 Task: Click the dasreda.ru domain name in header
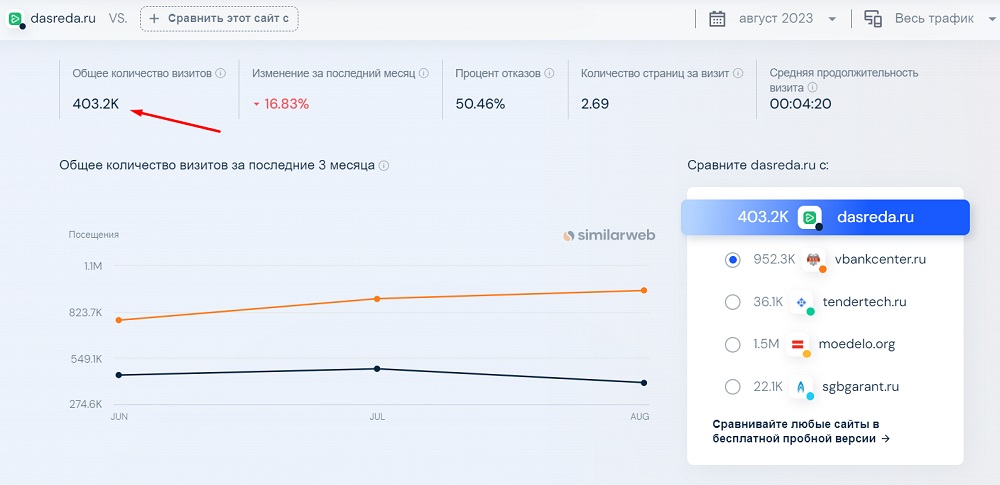click(63, 19)
